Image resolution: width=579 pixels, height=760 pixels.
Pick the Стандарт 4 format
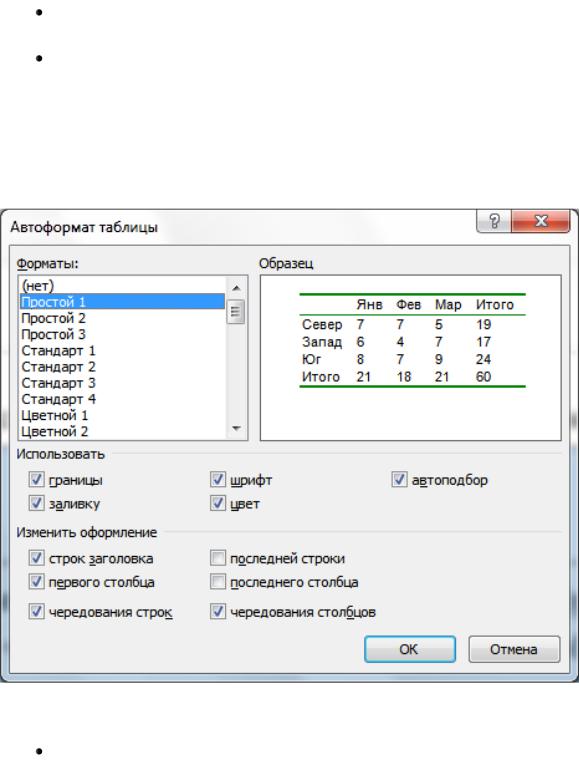(122, 399)
